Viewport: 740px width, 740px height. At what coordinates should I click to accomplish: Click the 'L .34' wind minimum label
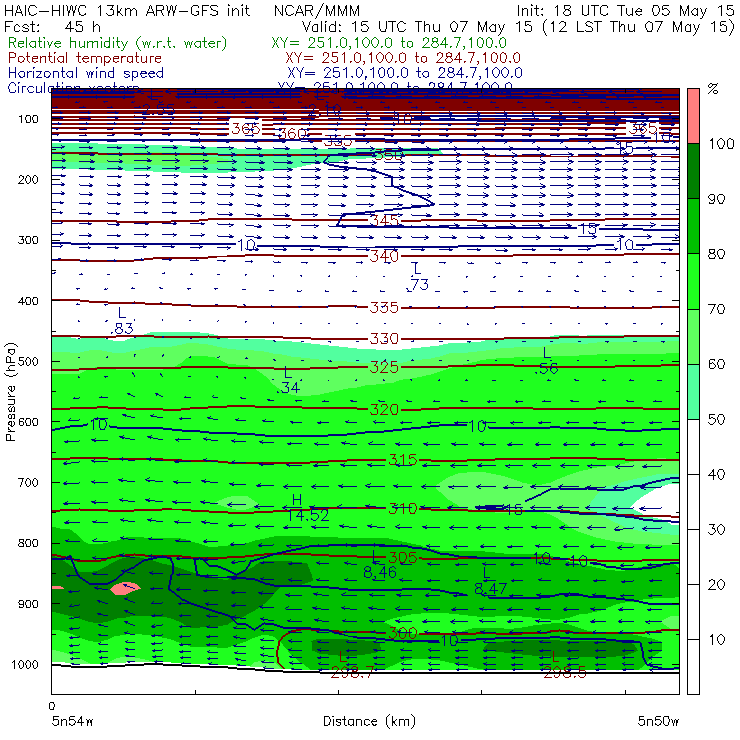tap(287, 381)
